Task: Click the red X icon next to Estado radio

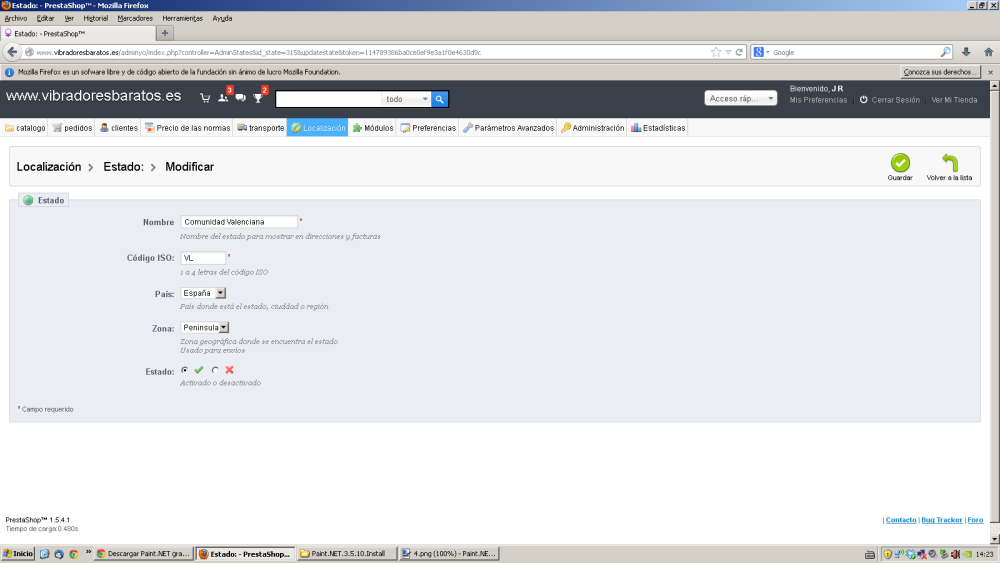Action: [230, 370]
